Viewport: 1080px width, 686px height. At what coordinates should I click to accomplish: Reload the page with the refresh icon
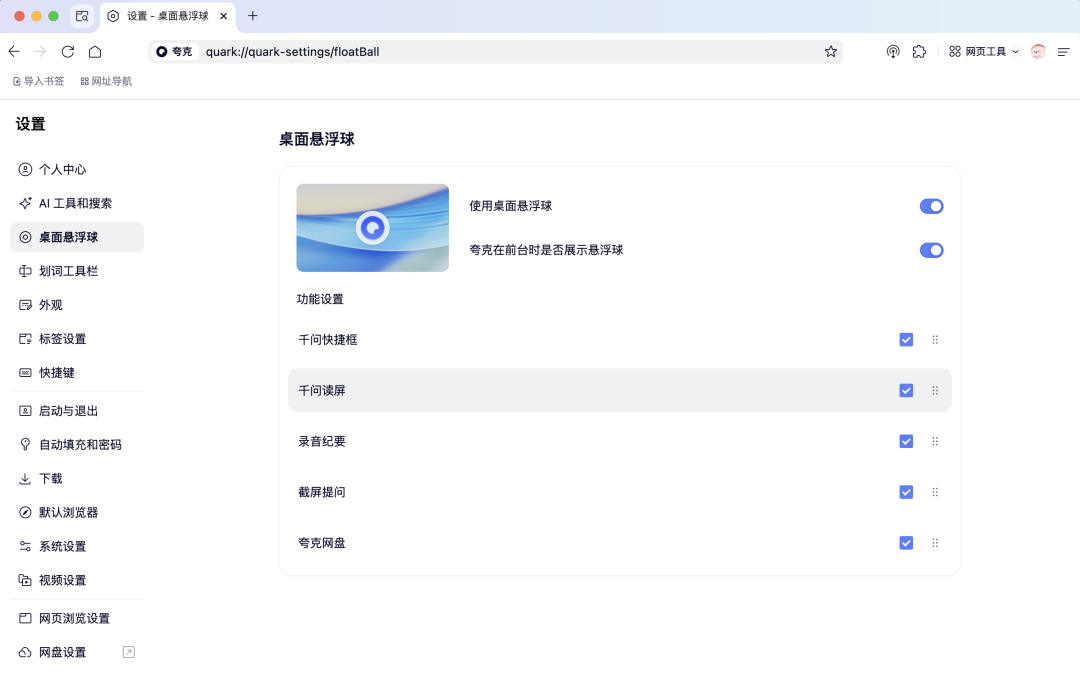click(68, 52)
